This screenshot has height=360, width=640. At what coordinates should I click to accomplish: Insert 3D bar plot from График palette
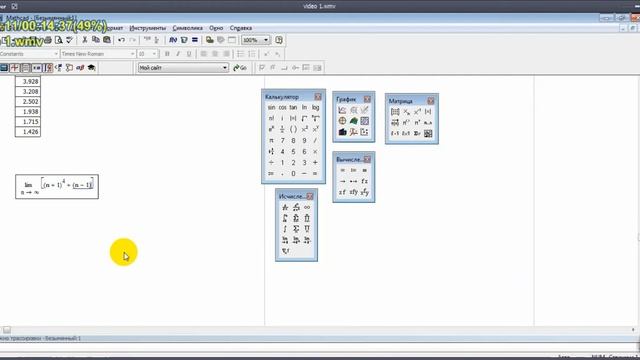pyautogui.click(x=342, y=132)
